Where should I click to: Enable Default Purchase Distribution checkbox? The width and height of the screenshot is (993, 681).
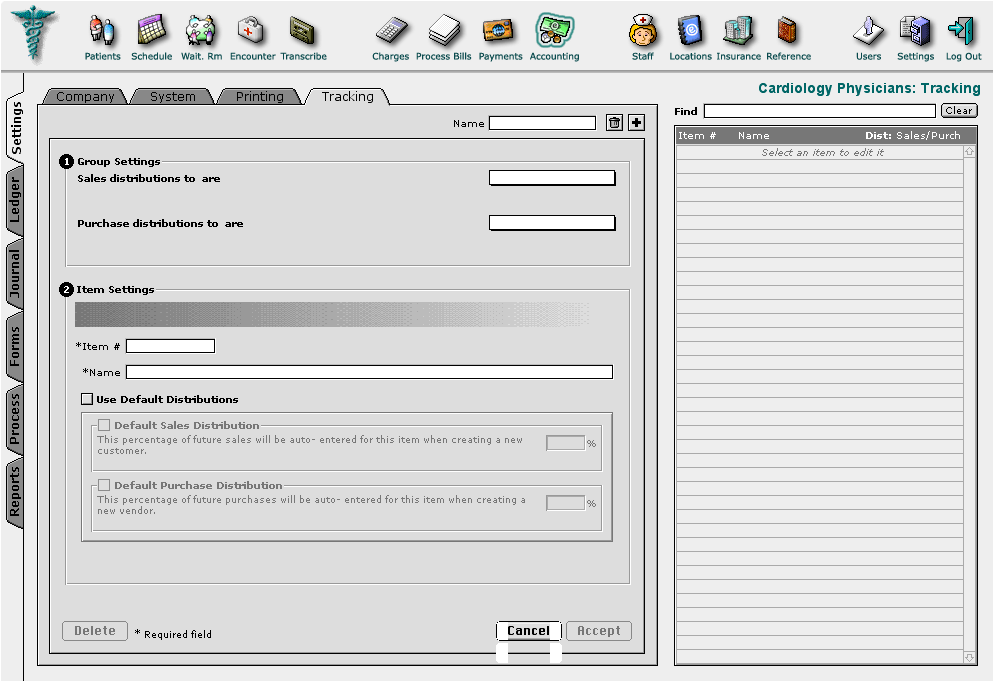104,485
